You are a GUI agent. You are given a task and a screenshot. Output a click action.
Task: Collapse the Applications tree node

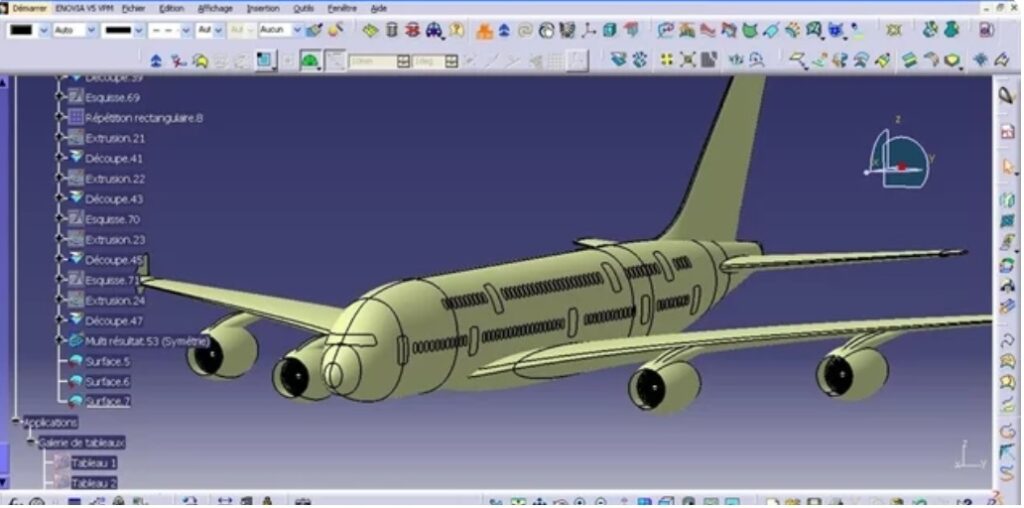click(16, 422)
